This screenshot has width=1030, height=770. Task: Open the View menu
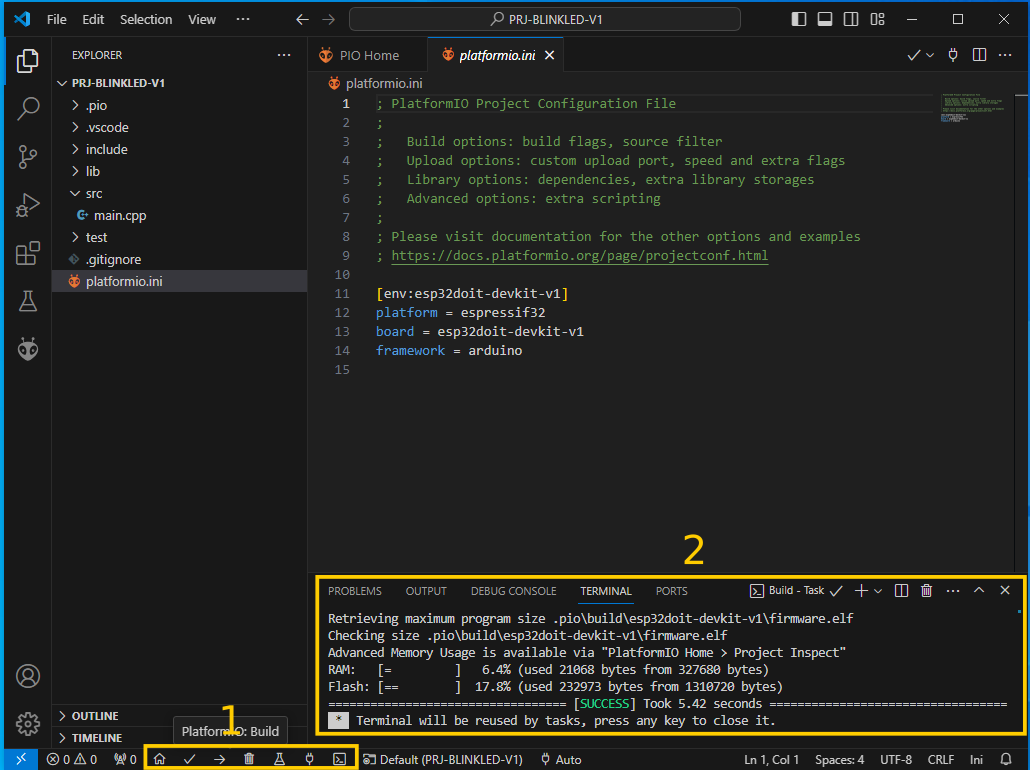tap(202, 19)
